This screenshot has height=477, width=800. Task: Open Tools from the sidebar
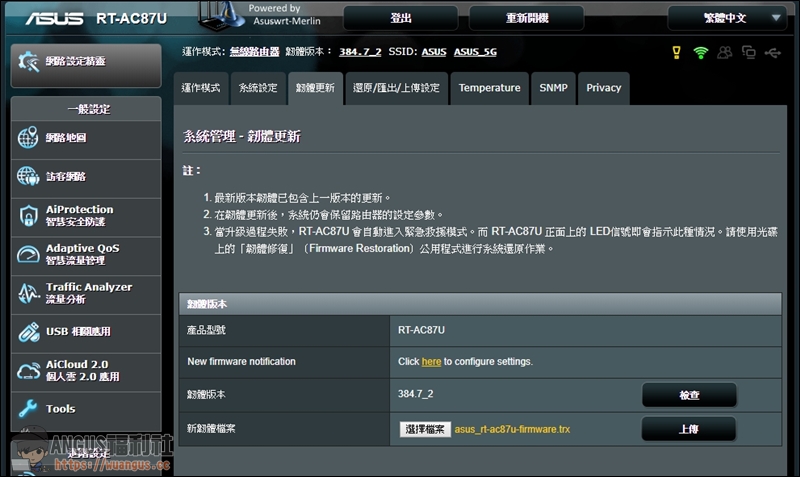[85, 408]
